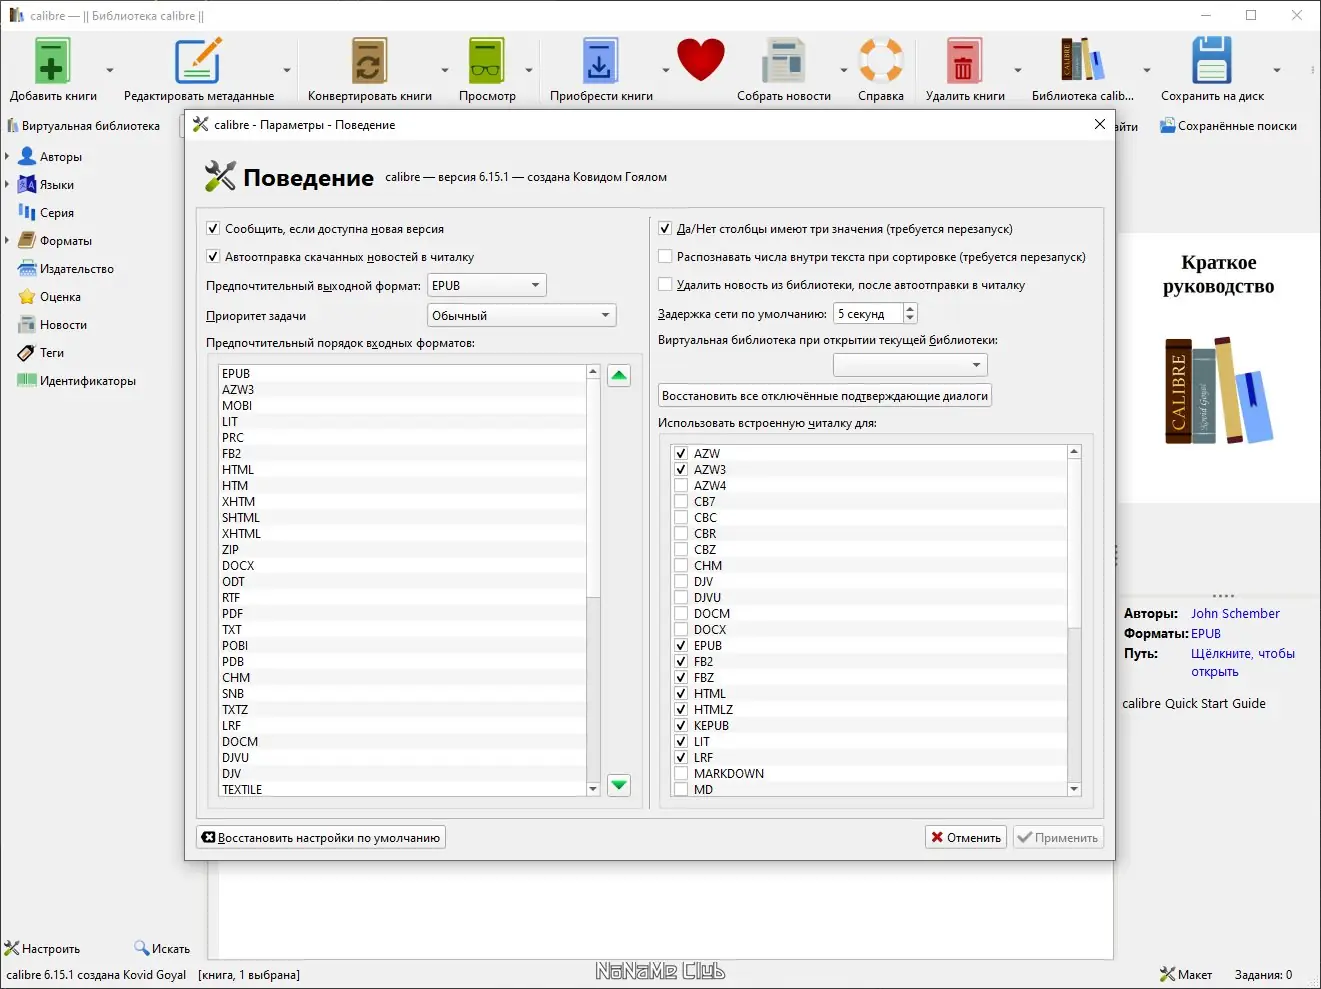Toggle auto-send downloaded news checkbox

[213, 257]
